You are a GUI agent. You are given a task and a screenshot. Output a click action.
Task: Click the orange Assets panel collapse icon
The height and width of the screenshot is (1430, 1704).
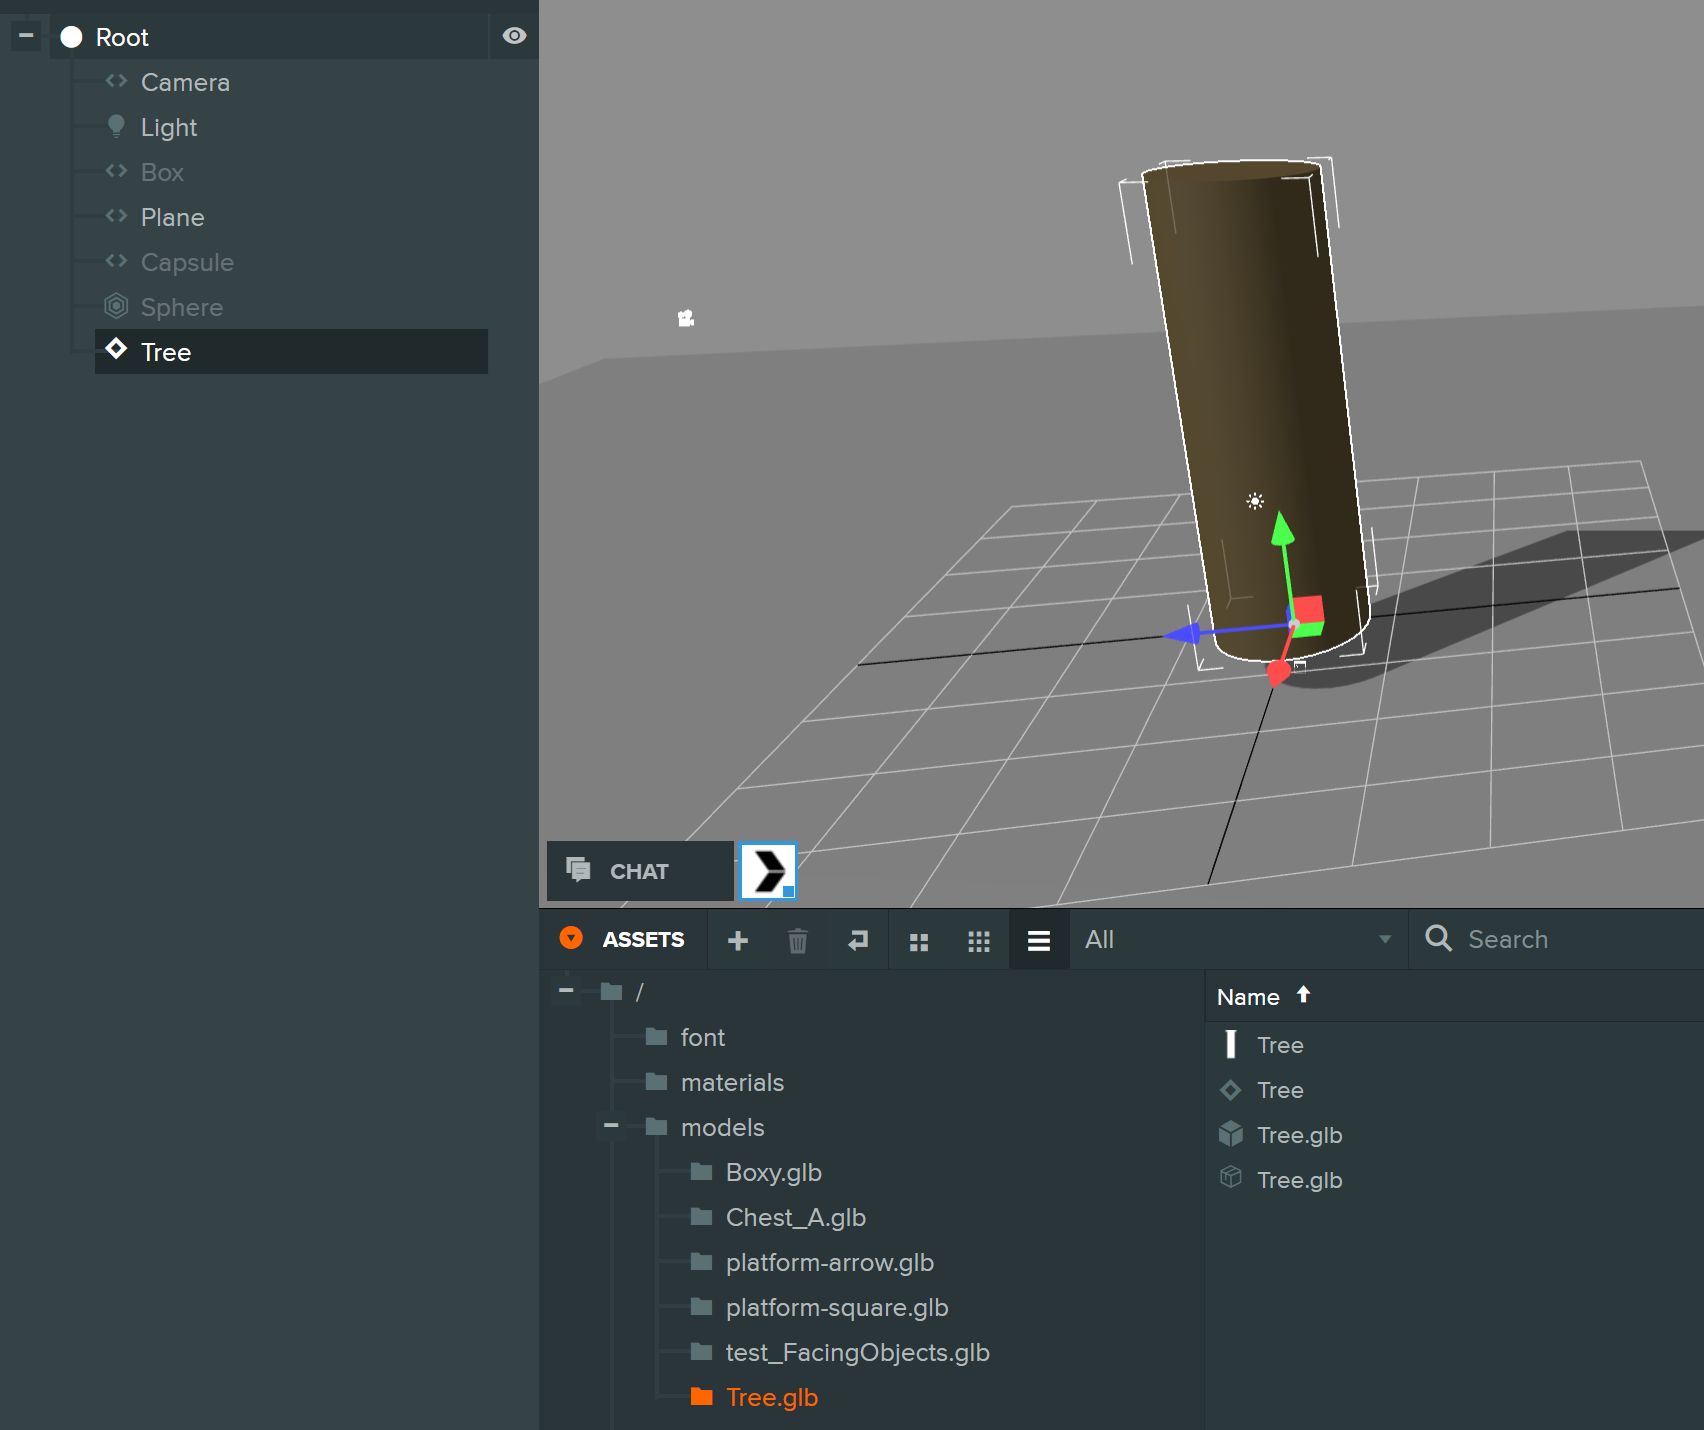(x=571, y=938)
